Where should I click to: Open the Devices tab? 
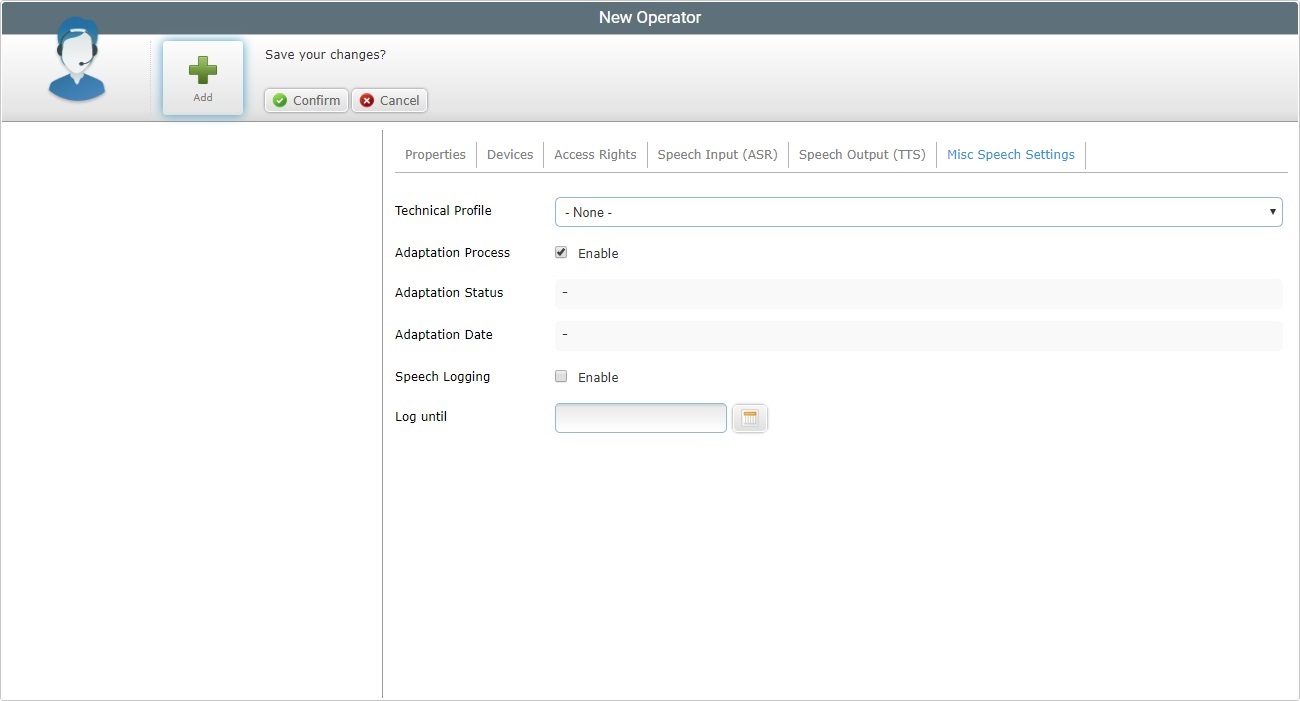click(x=510, y=155)
